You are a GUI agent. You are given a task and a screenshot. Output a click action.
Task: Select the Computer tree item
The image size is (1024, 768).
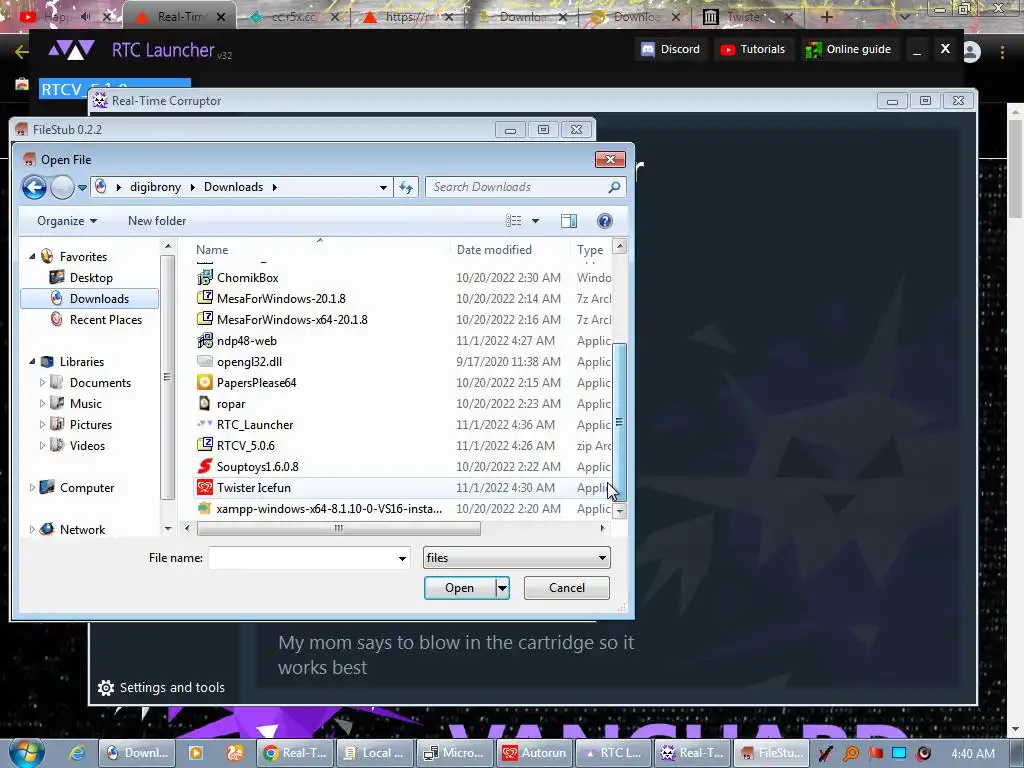86,488
